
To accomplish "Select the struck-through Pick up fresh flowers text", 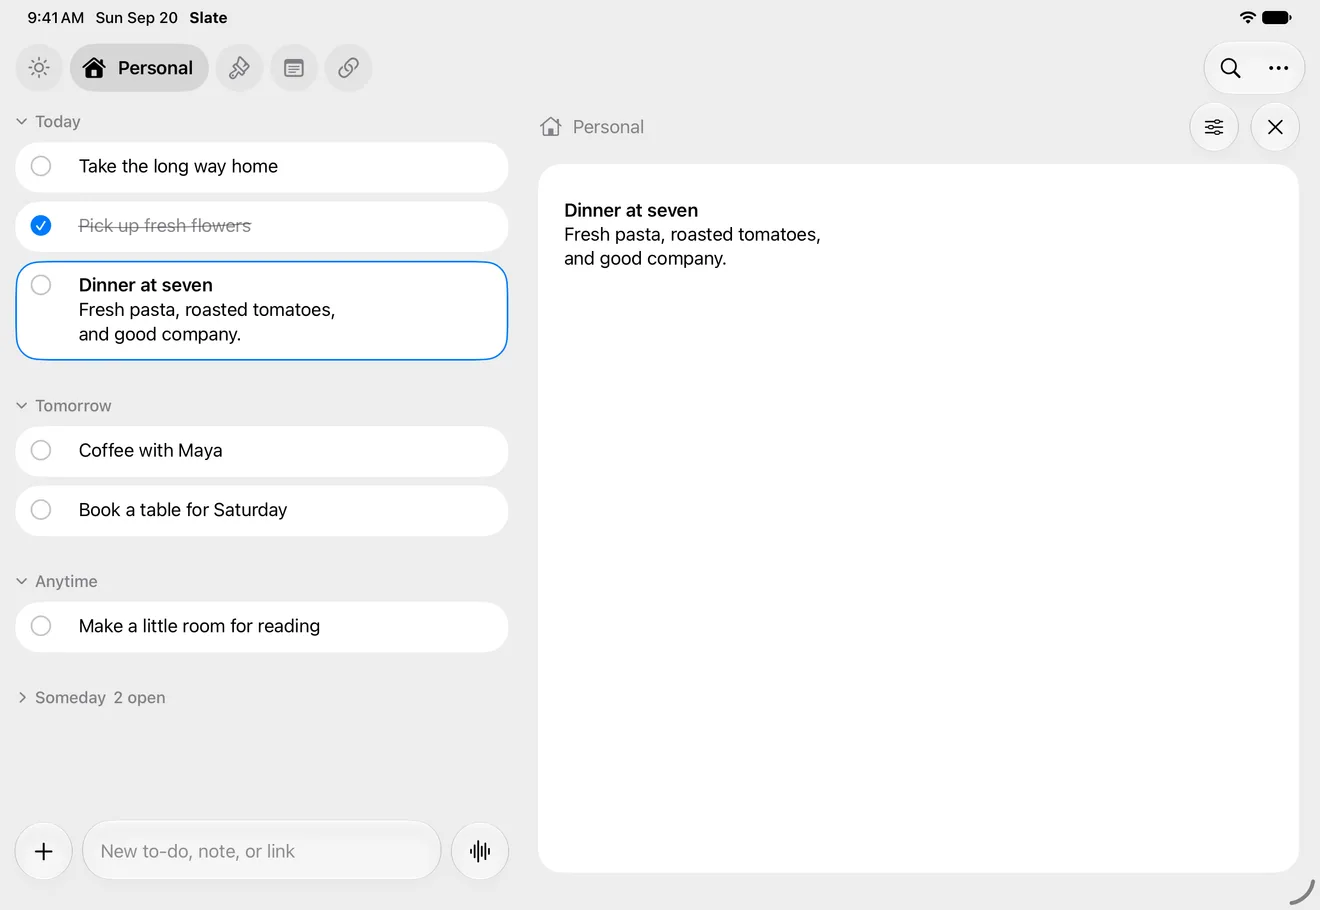I will point(165,226).
